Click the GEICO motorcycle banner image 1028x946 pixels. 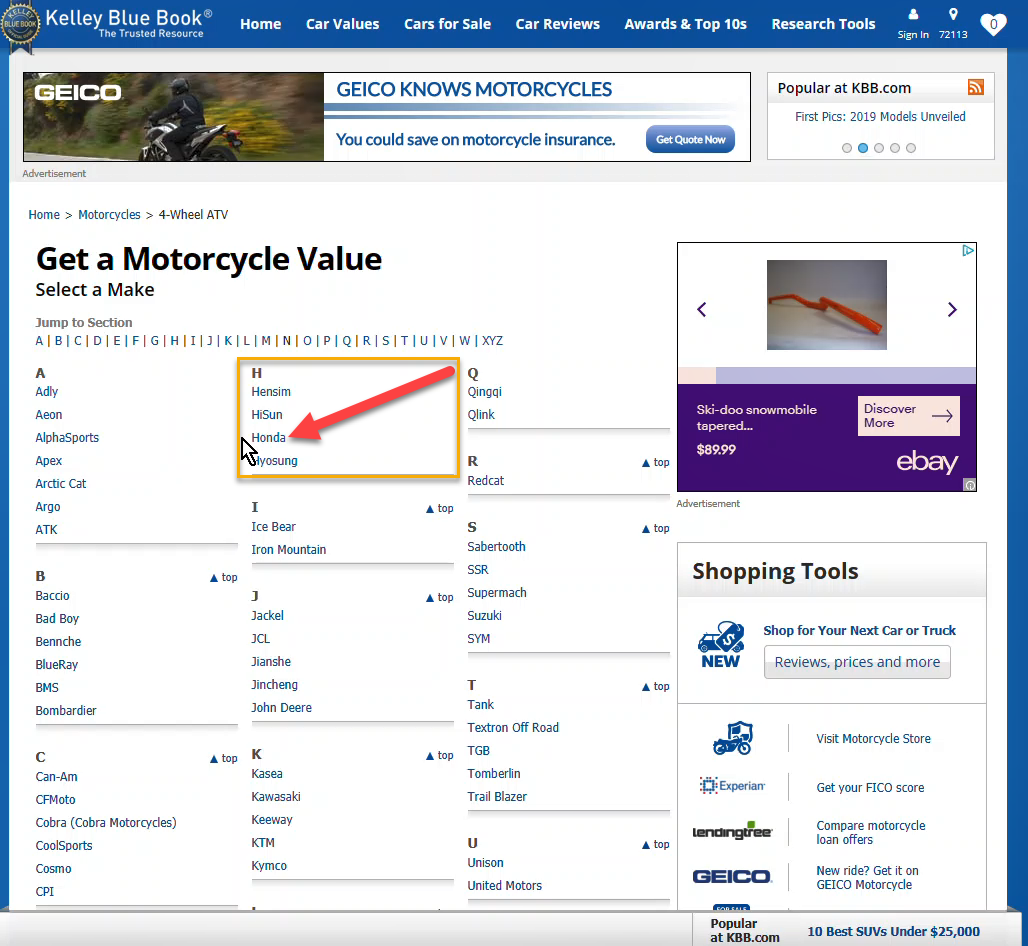click(174, 117)
